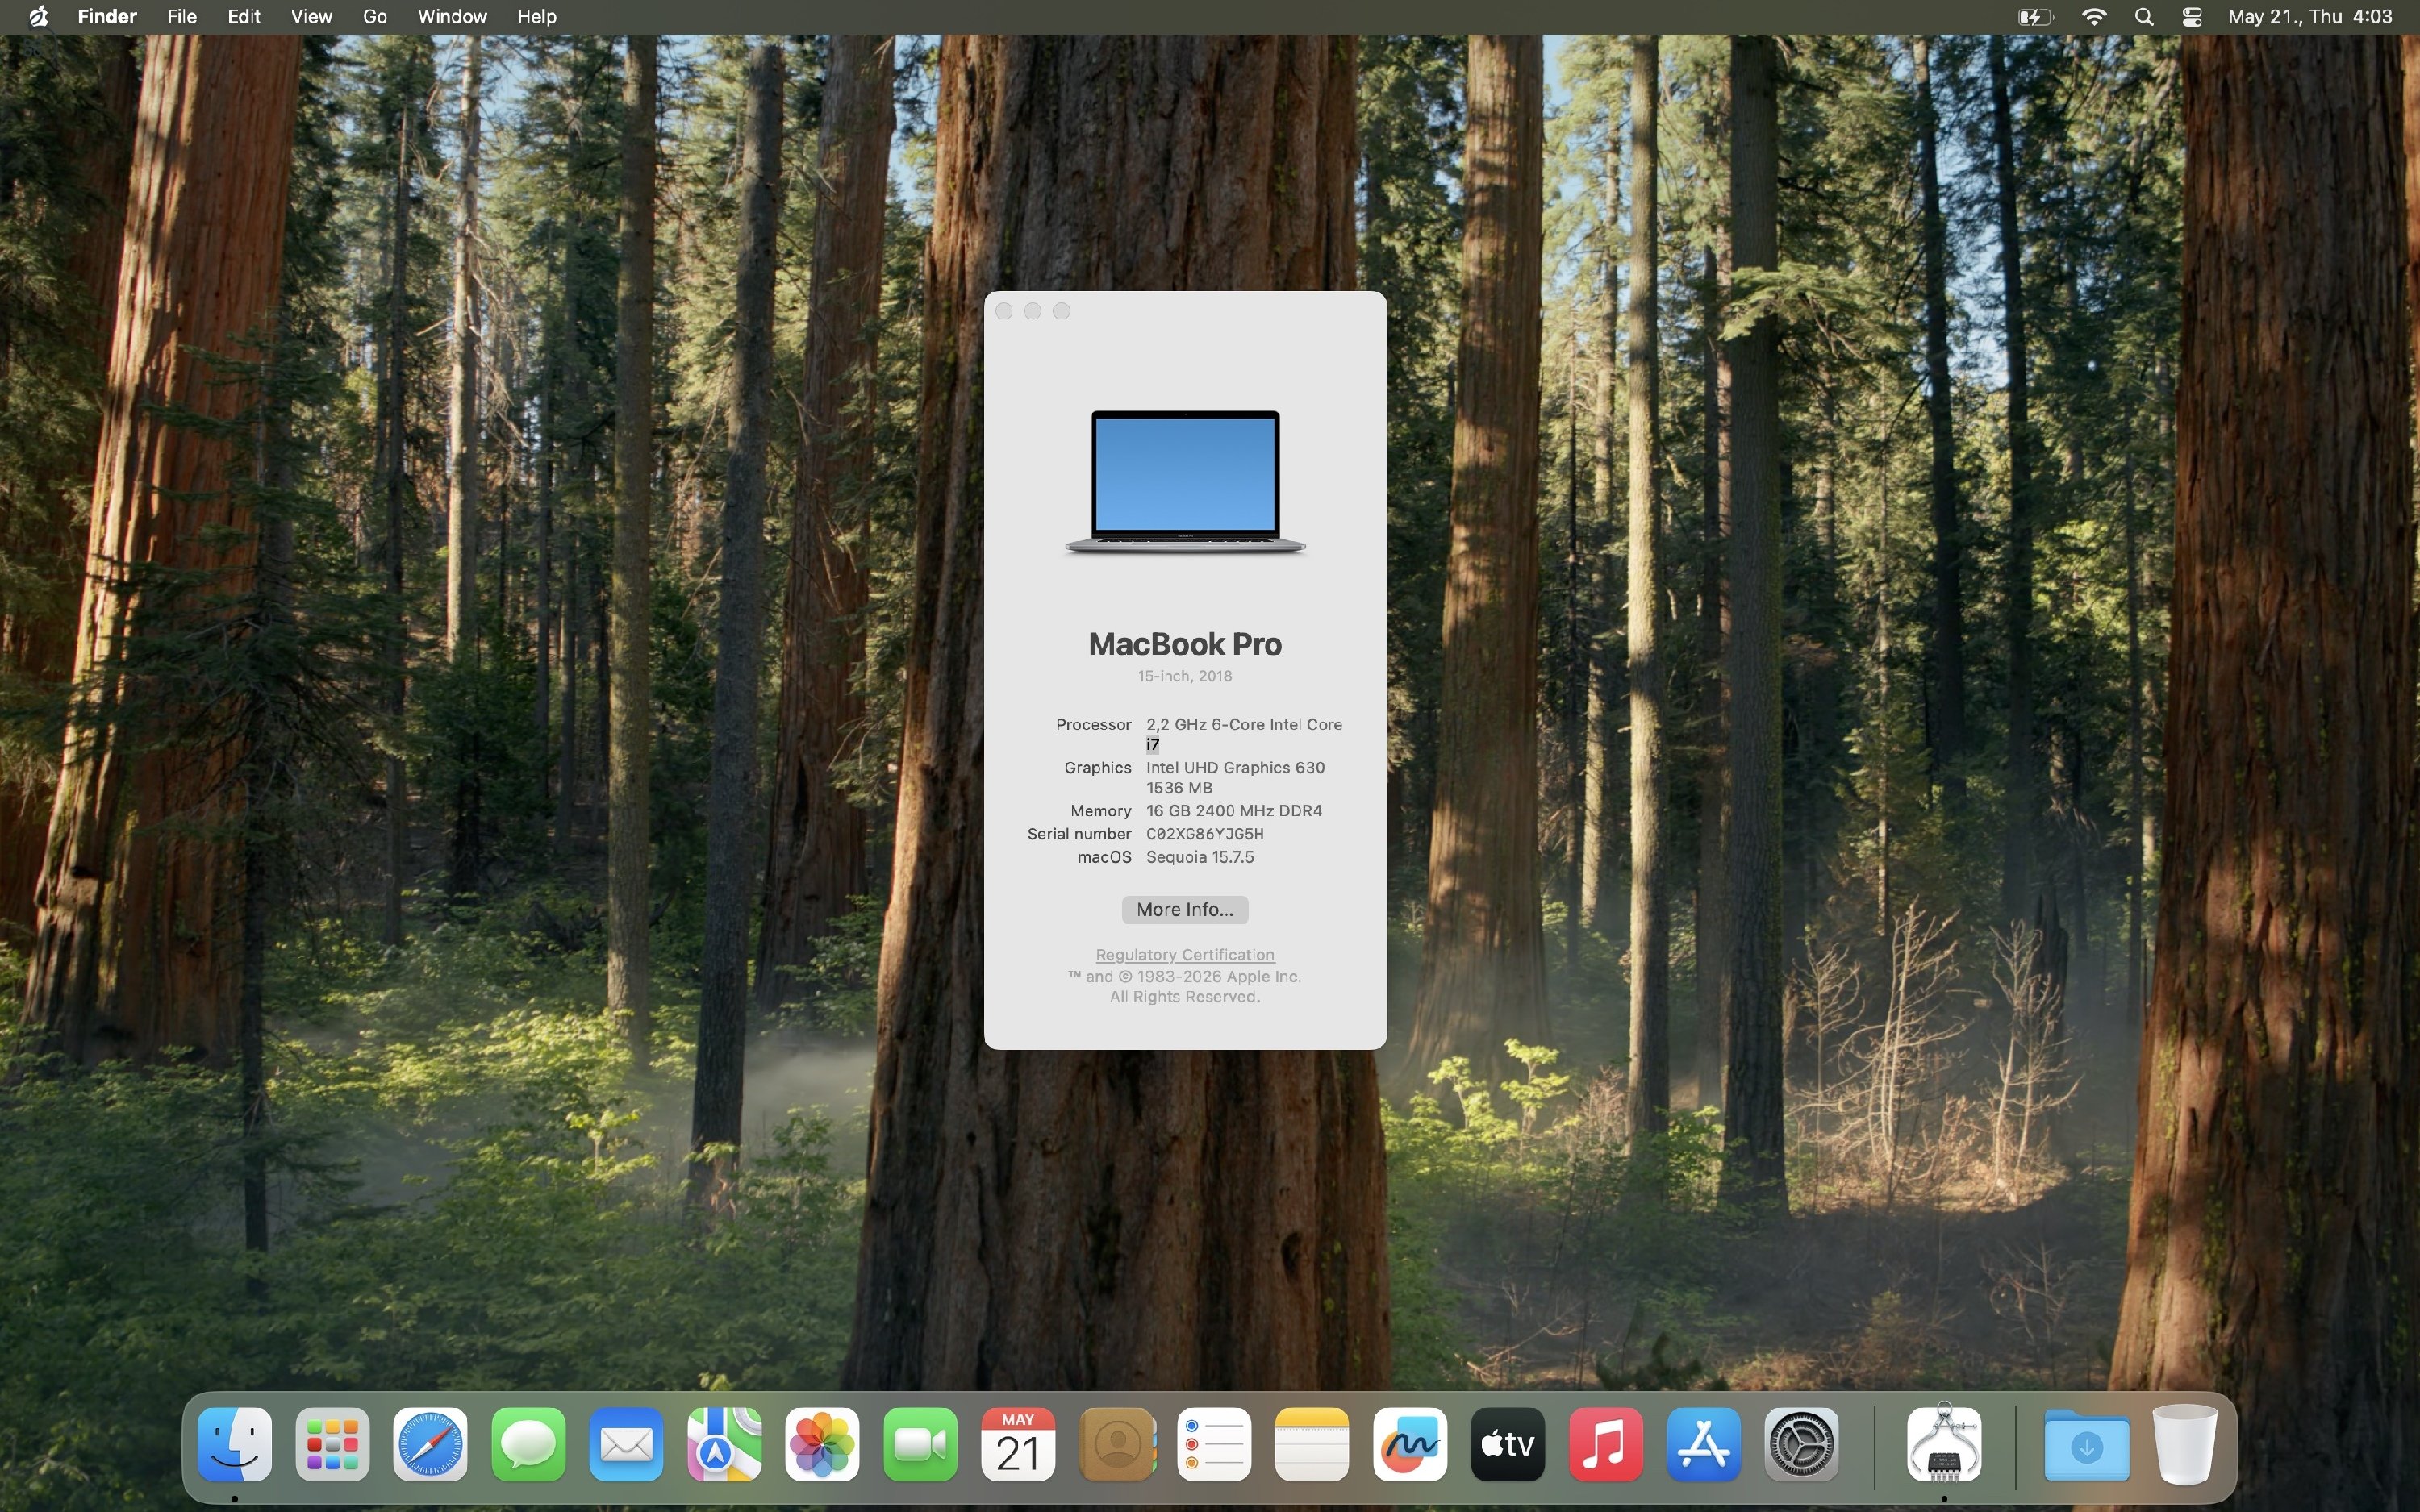Open Spotlight search from the menu bar
The image size is (2420, 1512).
[x=2144, y=17]
